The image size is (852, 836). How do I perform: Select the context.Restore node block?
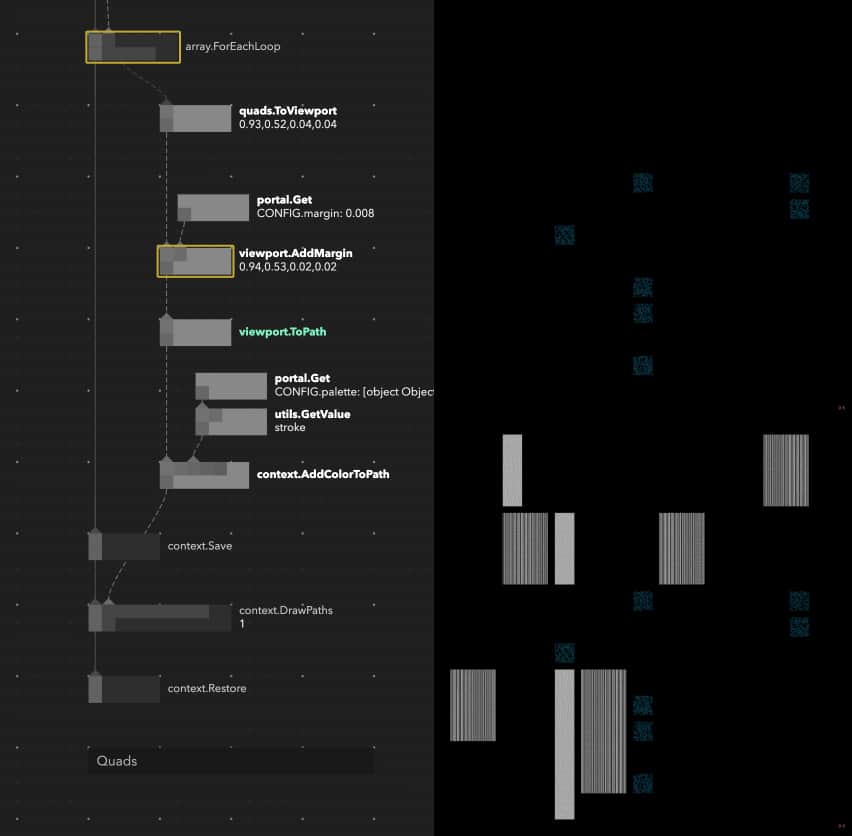click(124, 689)
